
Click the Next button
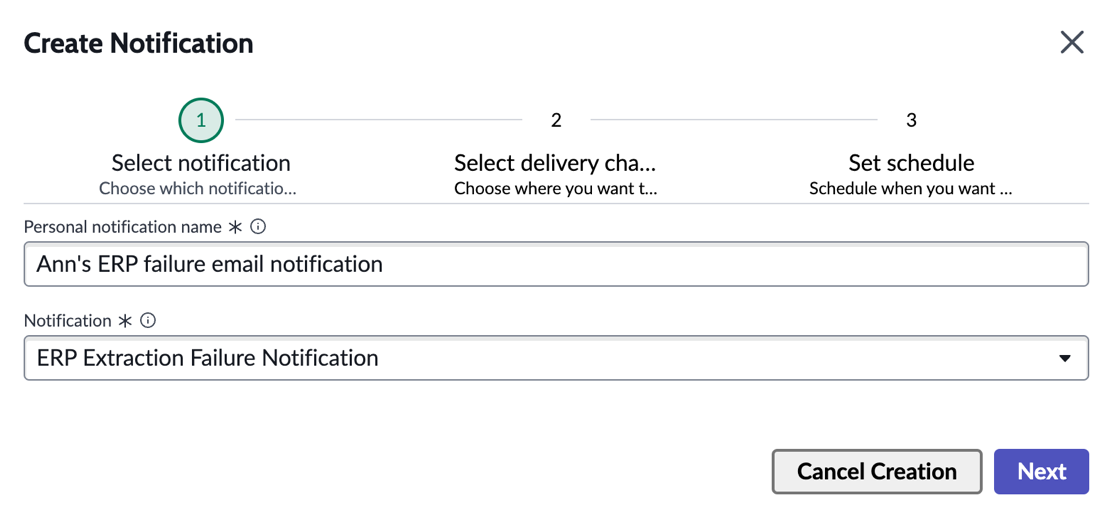point(1041,471)
